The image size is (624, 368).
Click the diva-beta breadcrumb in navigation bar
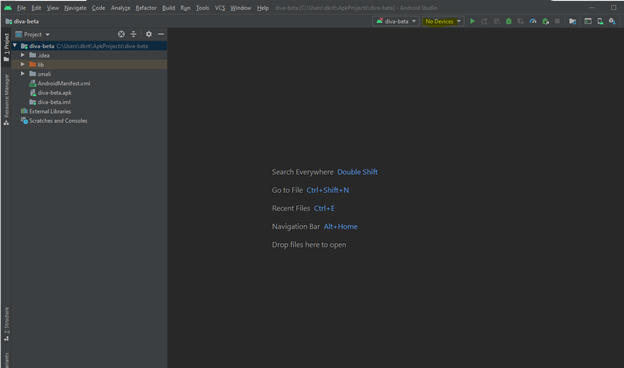click(23, 21)
